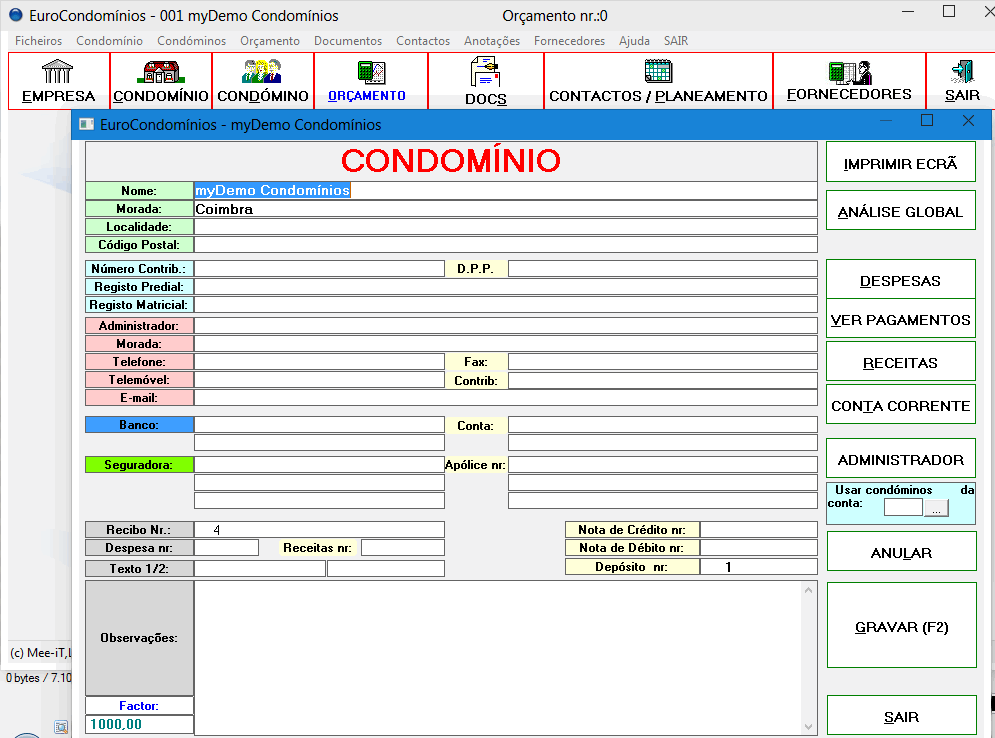Open the Anotações menu

click(491, 41)
